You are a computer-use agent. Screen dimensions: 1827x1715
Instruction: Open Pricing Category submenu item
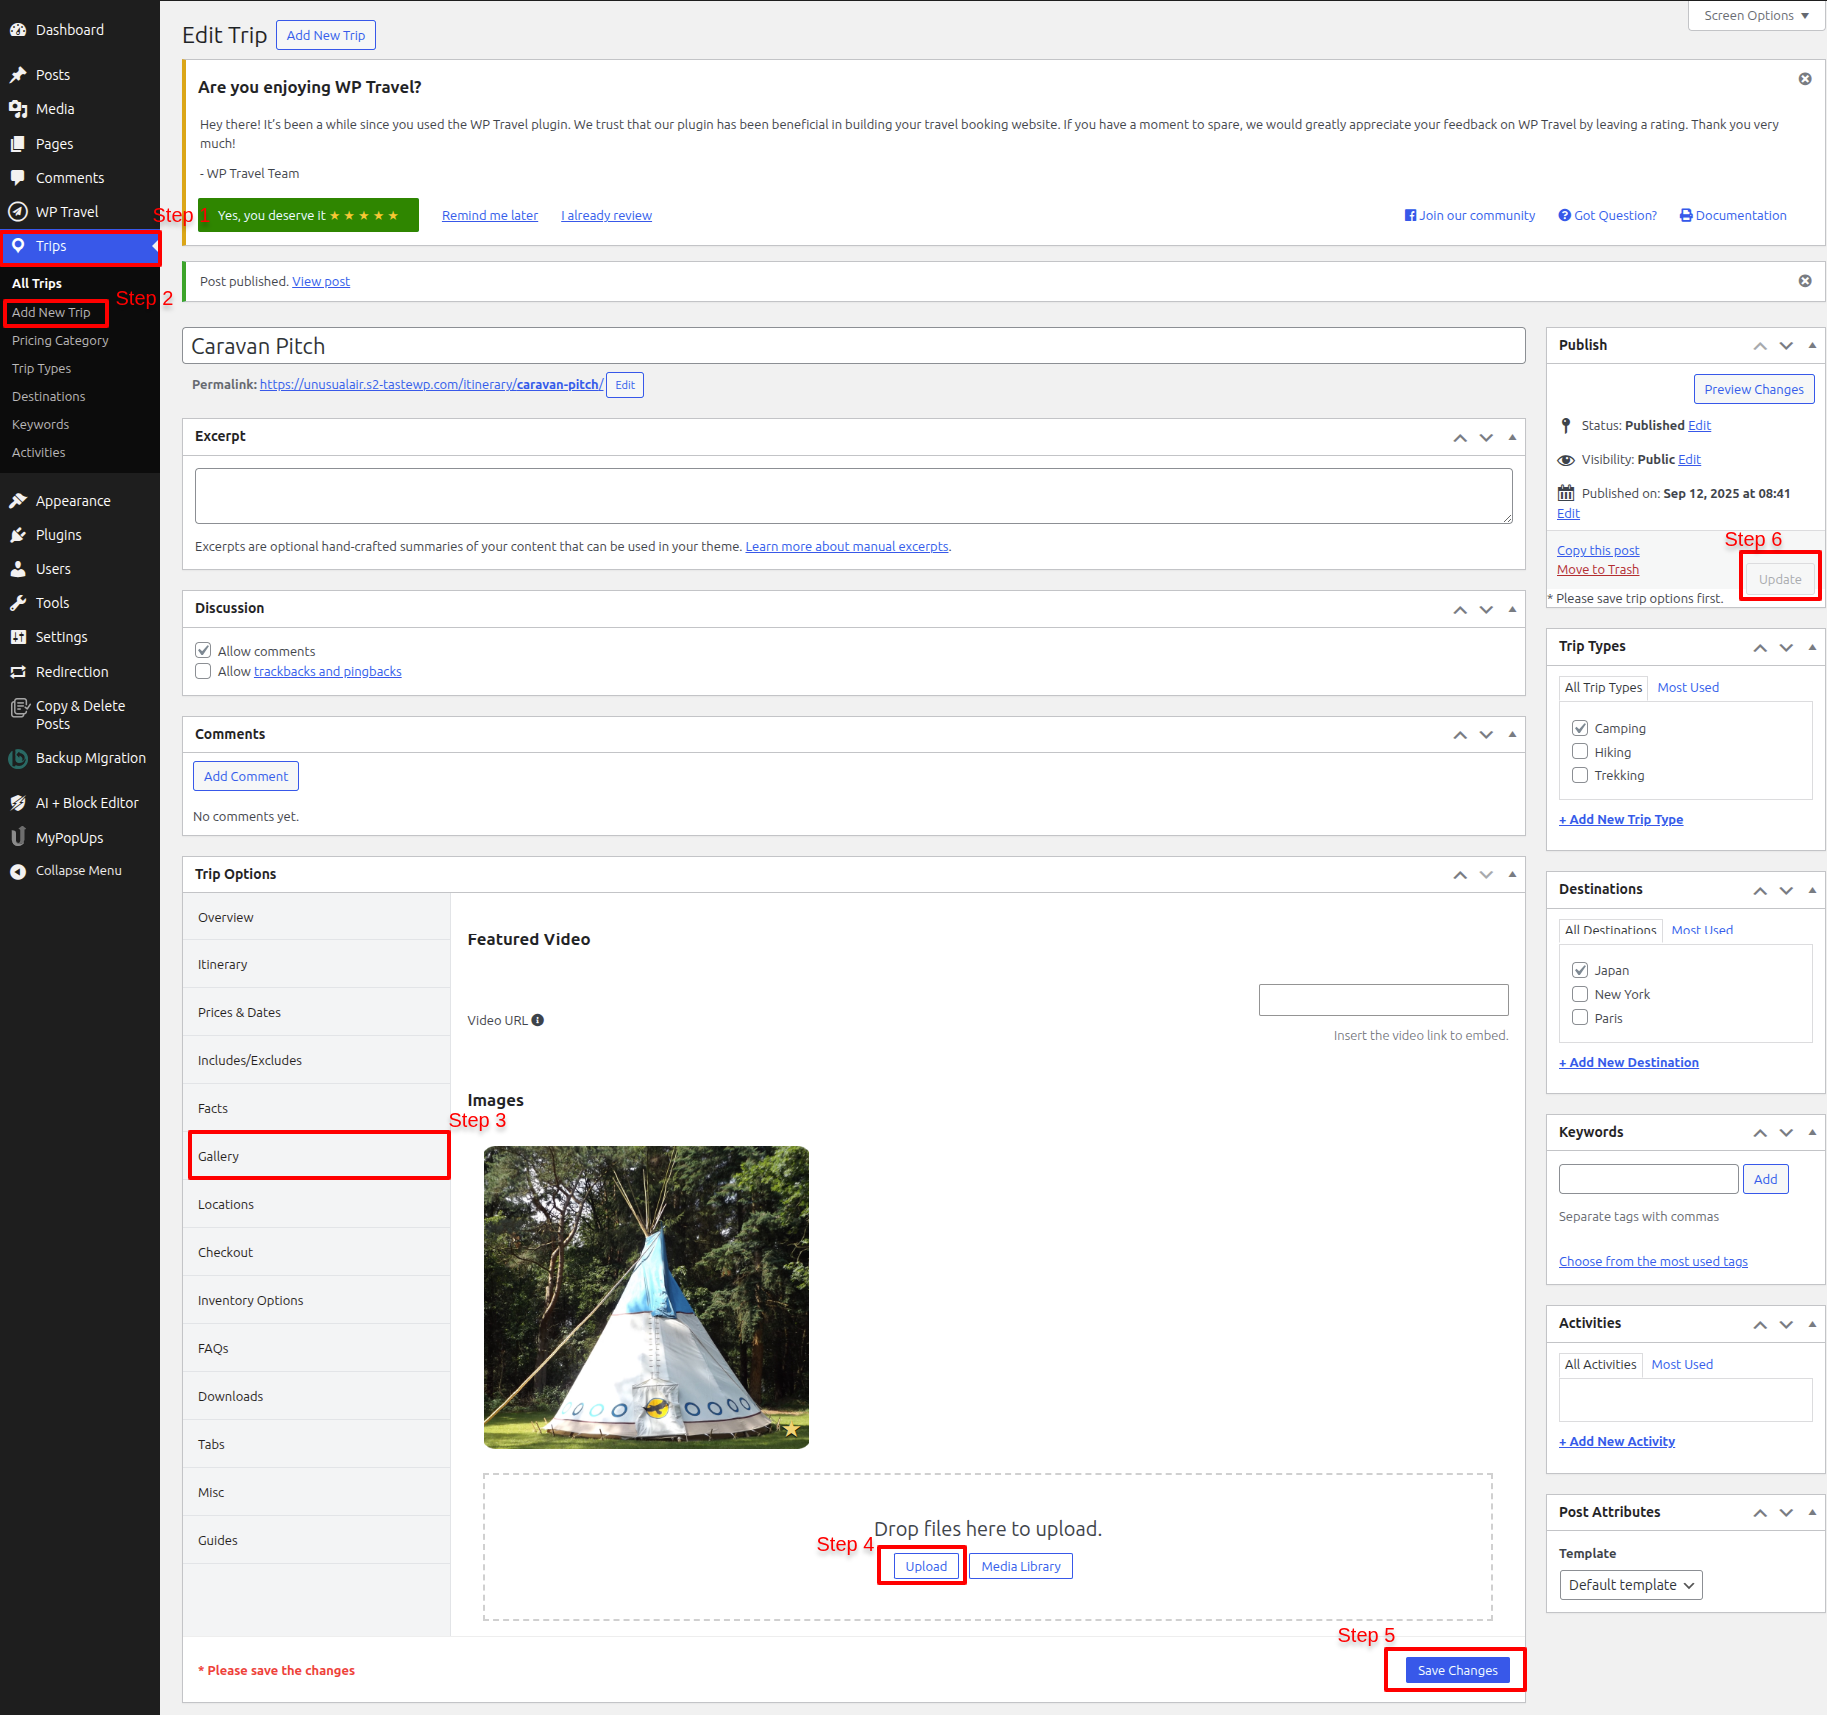60,341
